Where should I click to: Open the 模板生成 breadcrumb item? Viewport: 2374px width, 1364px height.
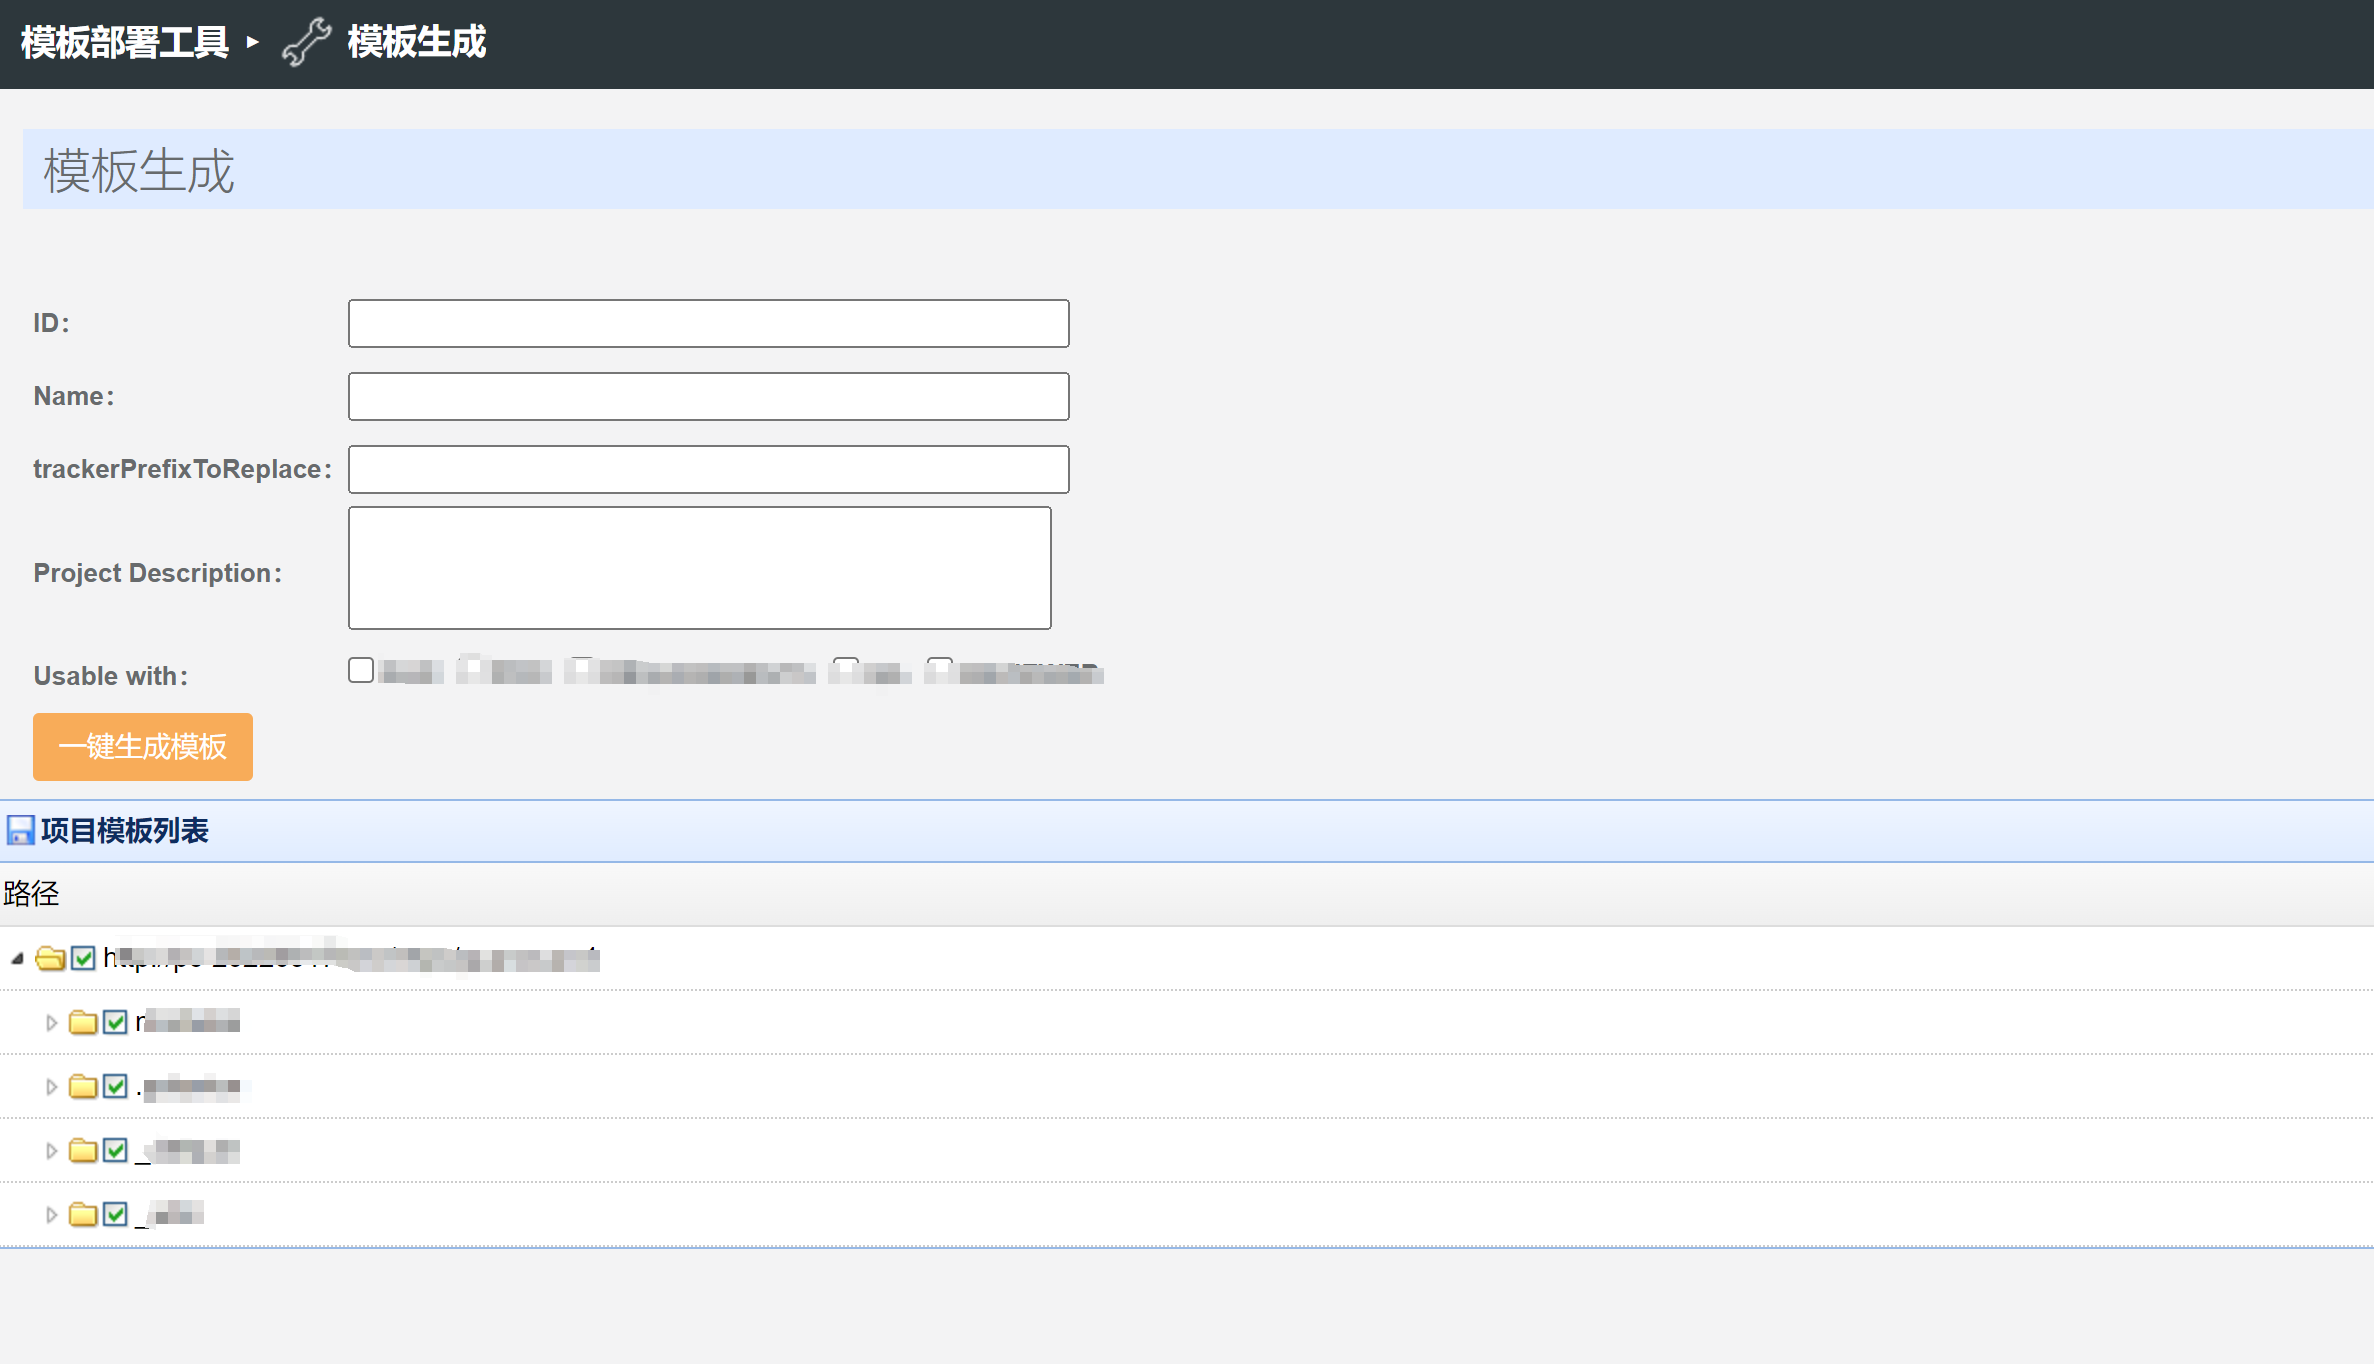[417, 42]
